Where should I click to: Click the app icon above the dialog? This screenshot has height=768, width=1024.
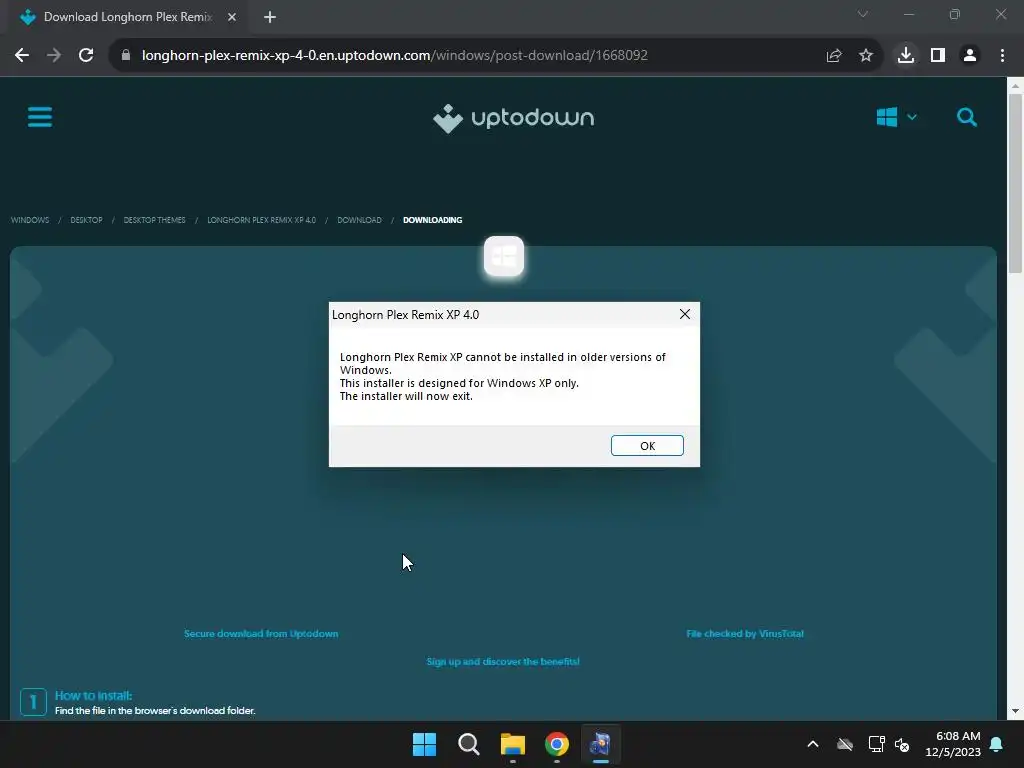[504, 256]
